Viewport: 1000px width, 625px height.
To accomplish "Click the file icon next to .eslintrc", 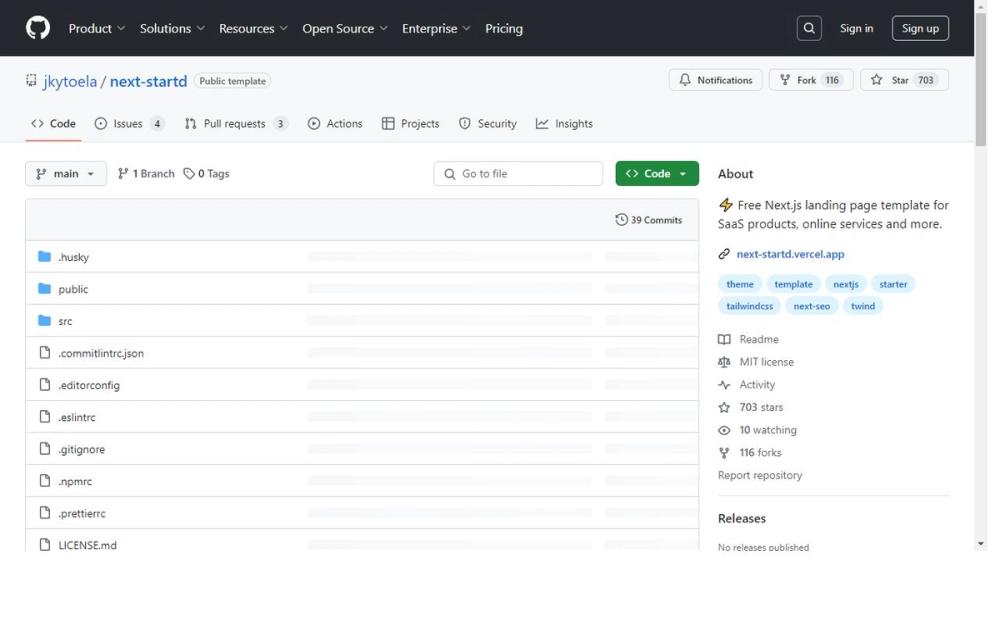I will tap(45, 416).
